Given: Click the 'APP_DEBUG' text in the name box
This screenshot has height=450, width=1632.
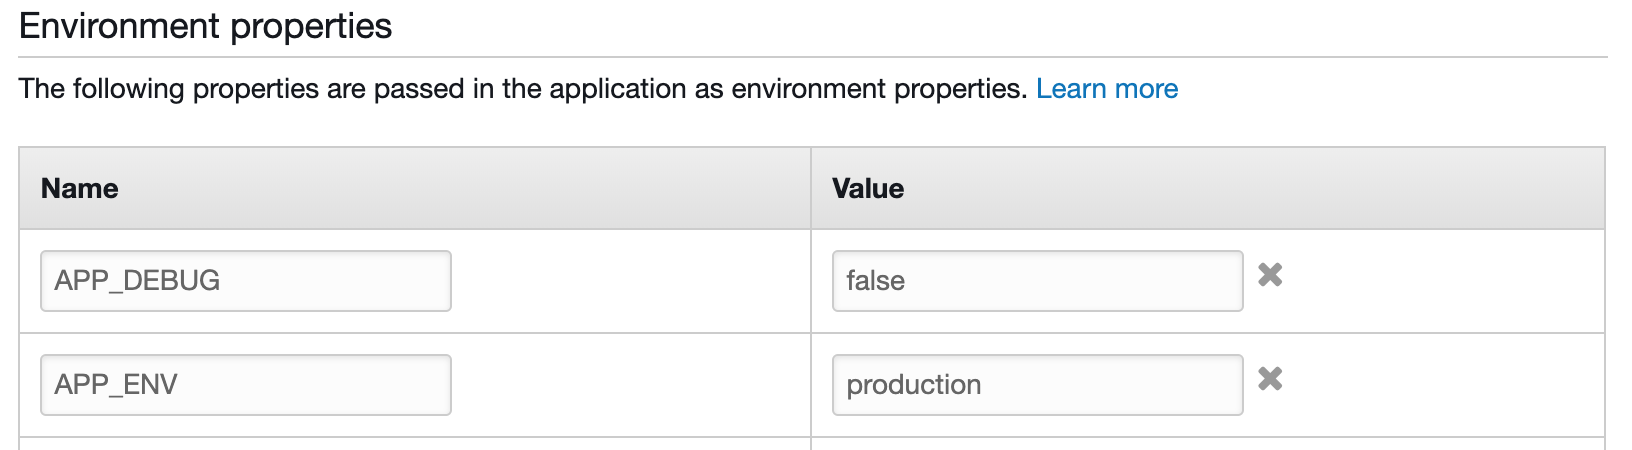Looking at the screenshot, I should tap(137, 281).
